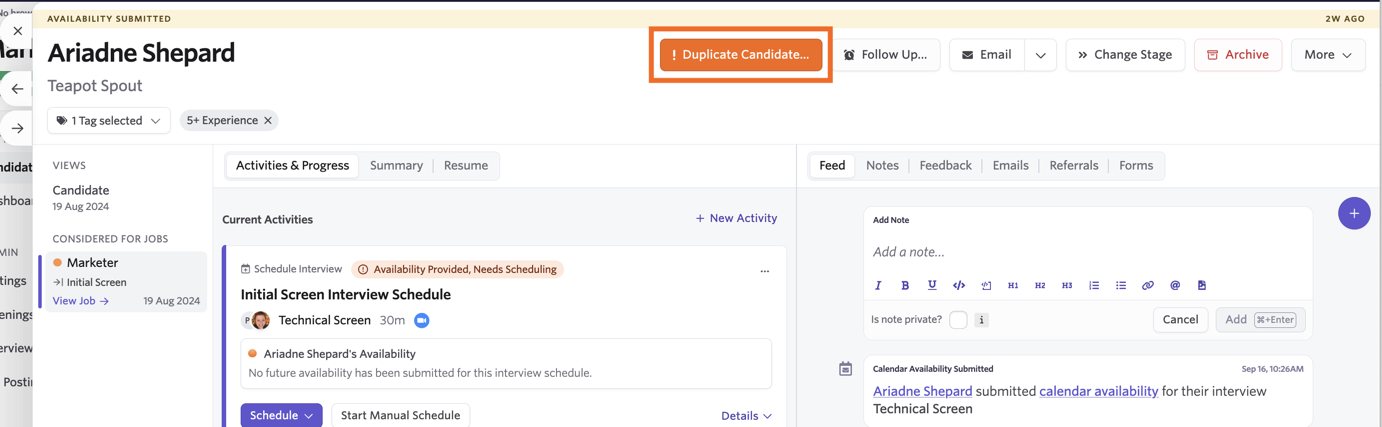Toggle Is note private checkbox

(958, 320)
